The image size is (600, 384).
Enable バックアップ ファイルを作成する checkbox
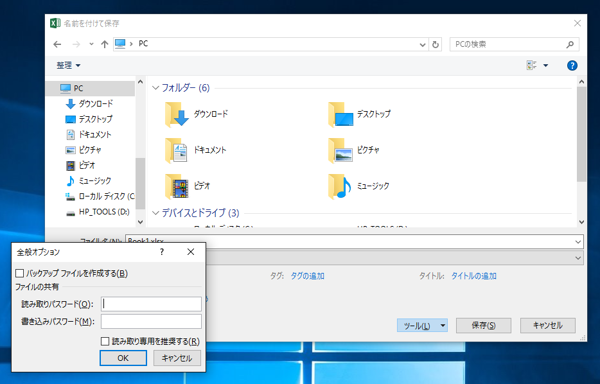click(x=20, y=273)
